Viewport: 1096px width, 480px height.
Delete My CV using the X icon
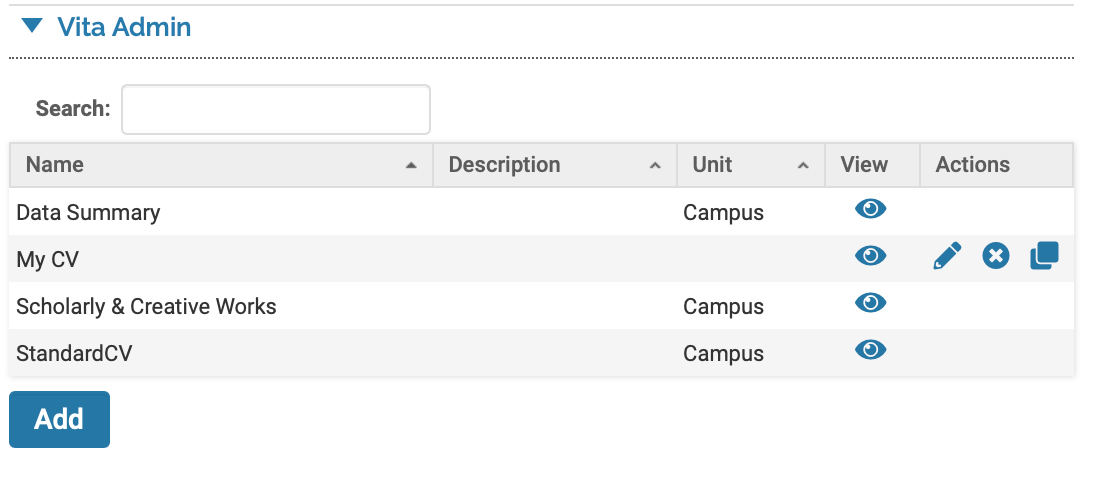pyautogui.click(x=995, y=257)
